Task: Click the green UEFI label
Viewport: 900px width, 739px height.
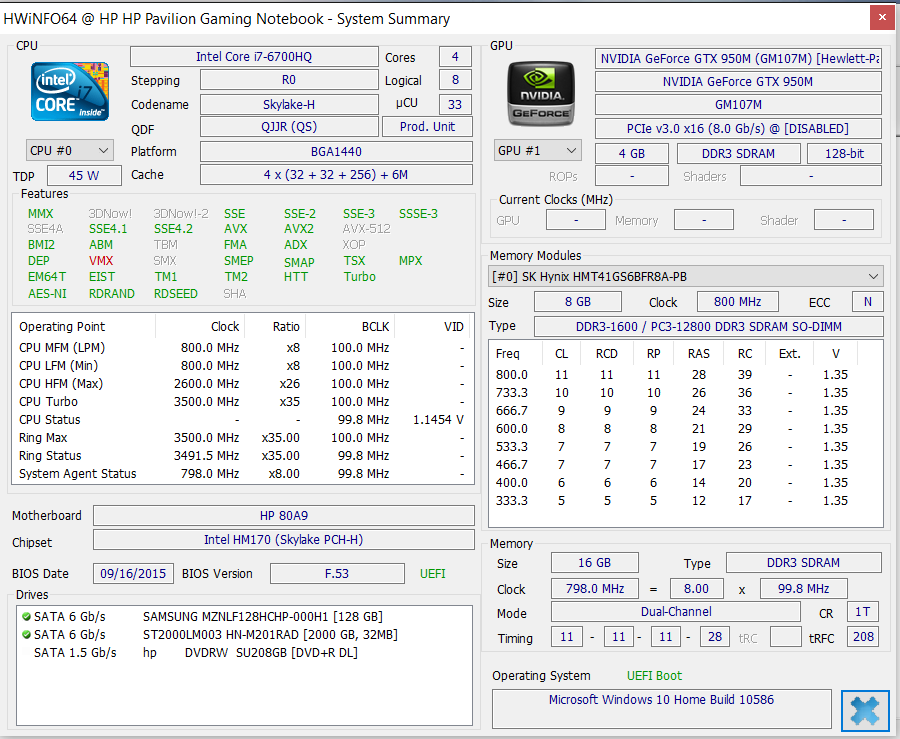Action: tap(432, 574)
